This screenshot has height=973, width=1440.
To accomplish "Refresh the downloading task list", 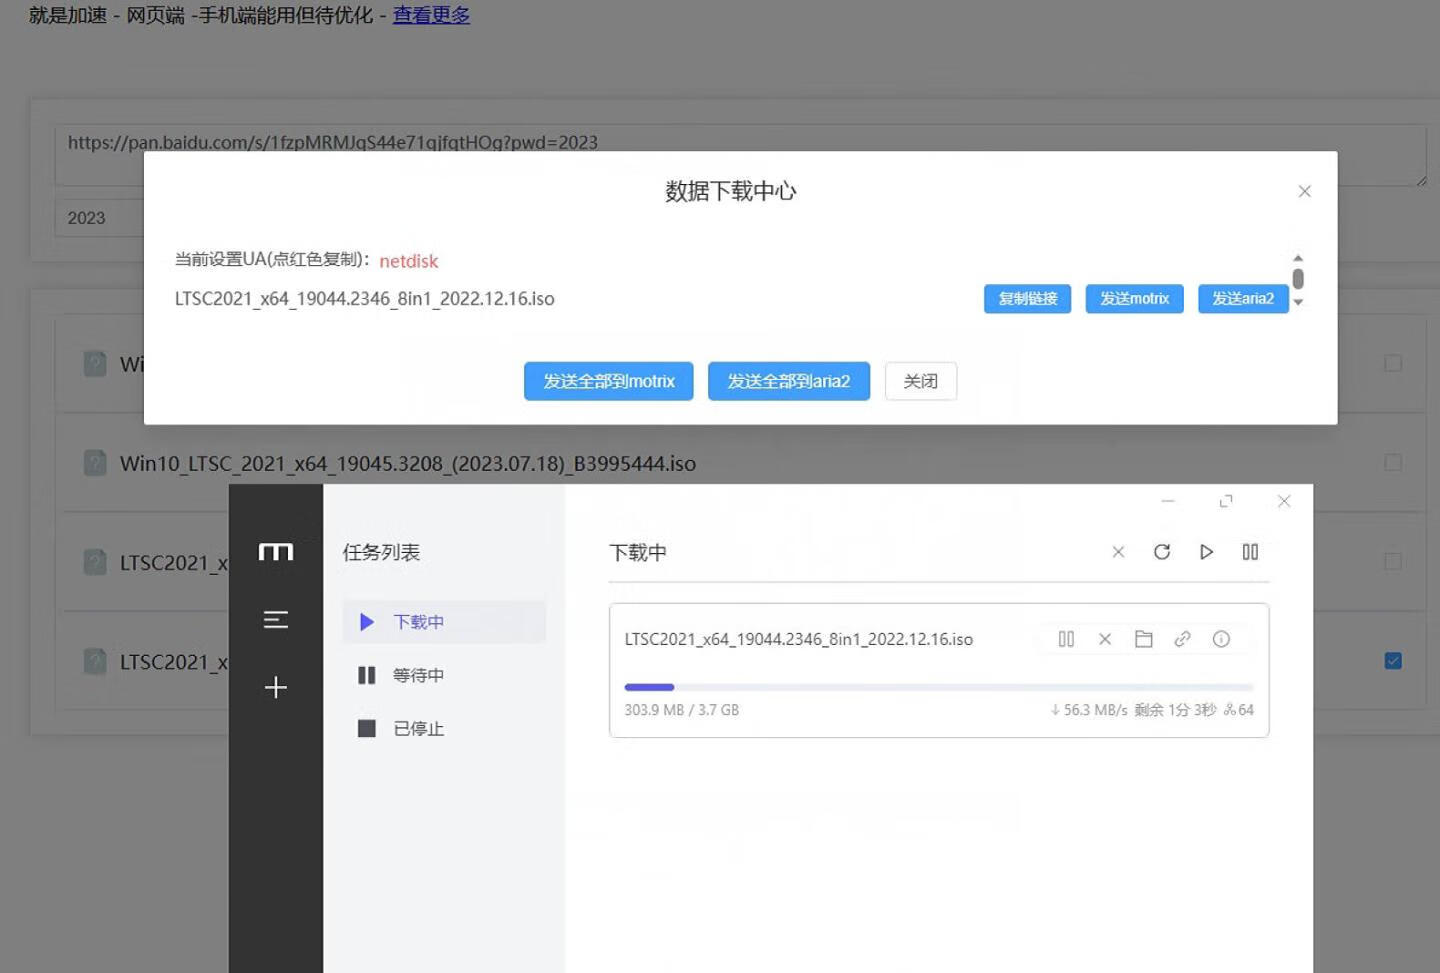I will [x=1162, y=551].
